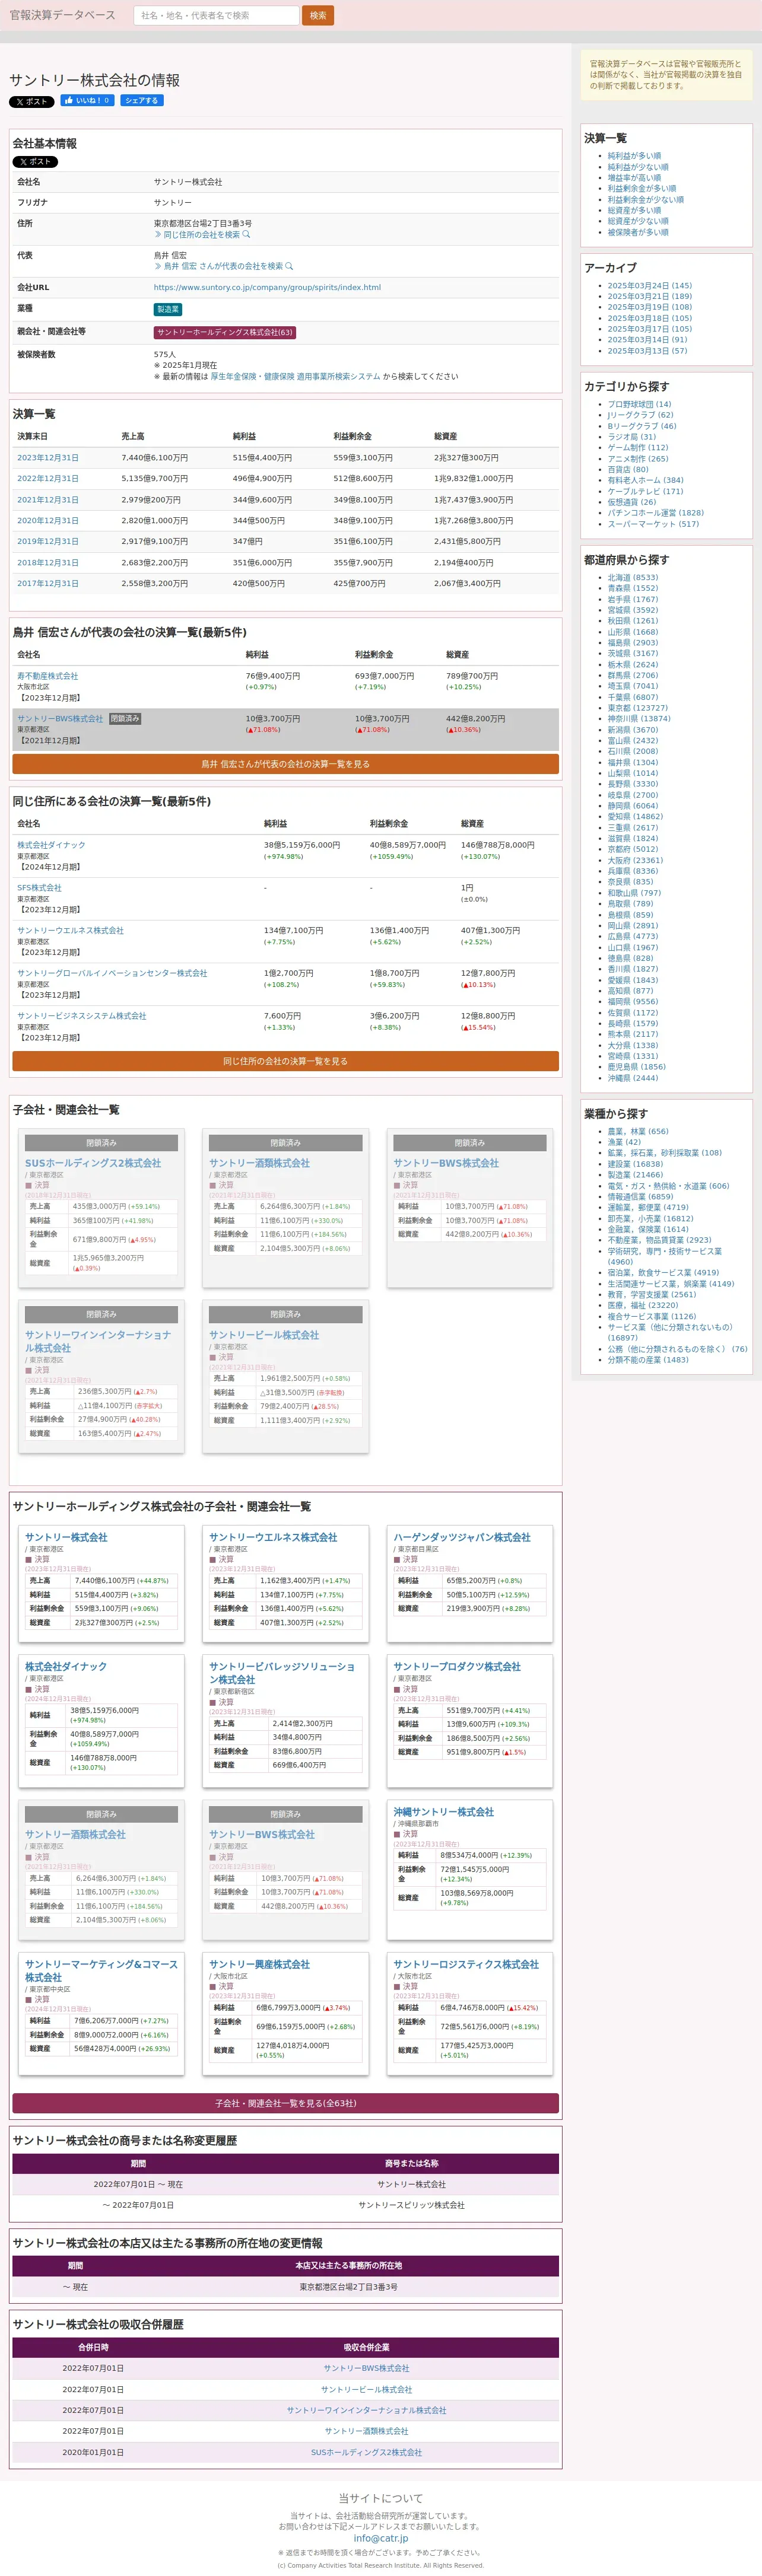Open the ハーゲンダッツジャパン株式会社 card title

click(462, 1537)
